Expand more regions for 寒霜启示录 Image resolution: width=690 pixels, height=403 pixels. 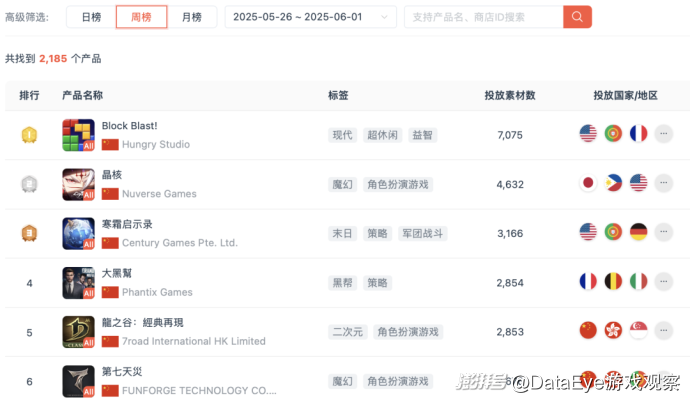click(x=664, y=232)
